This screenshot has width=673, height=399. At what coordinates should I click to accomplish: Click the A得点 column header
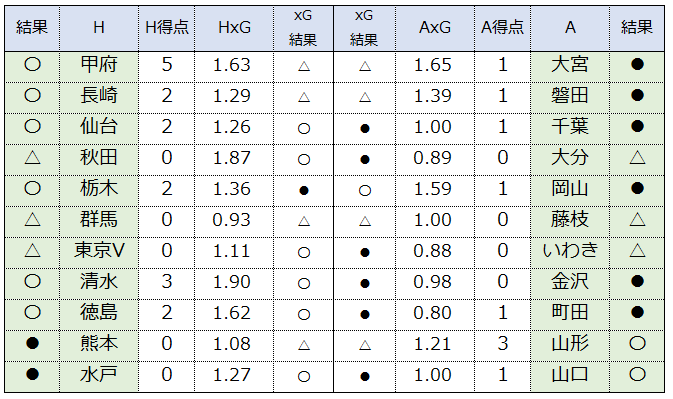click(x=503, y=28)
